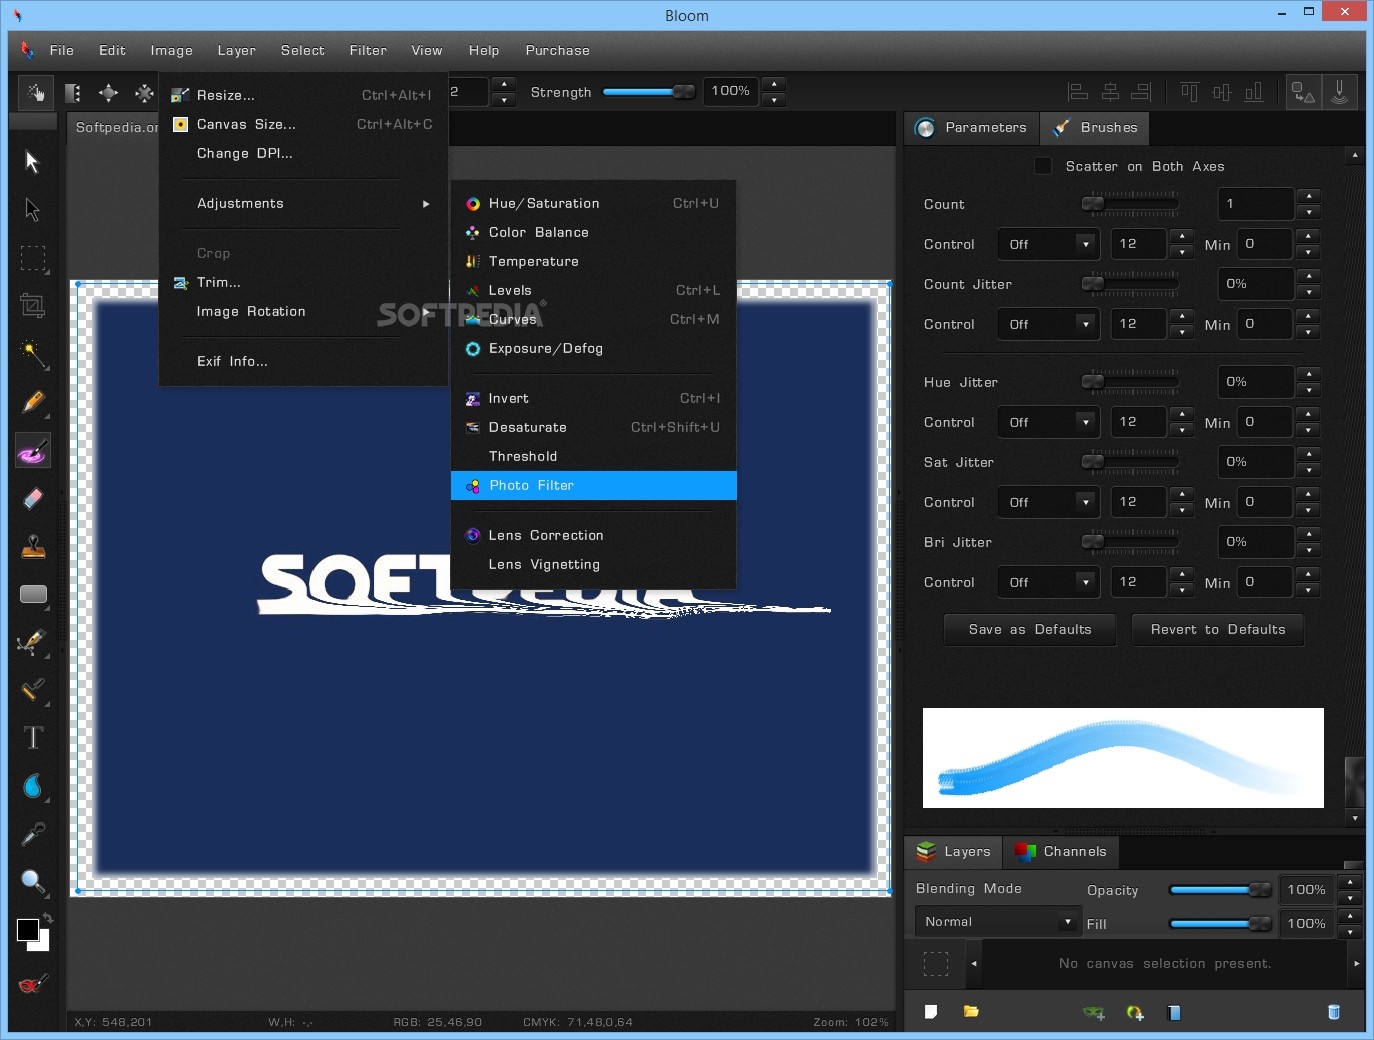Screen dimensions: 1374x1040
Task: Click the brush stroke preview thumbnail
Action: pos(1123,758)
